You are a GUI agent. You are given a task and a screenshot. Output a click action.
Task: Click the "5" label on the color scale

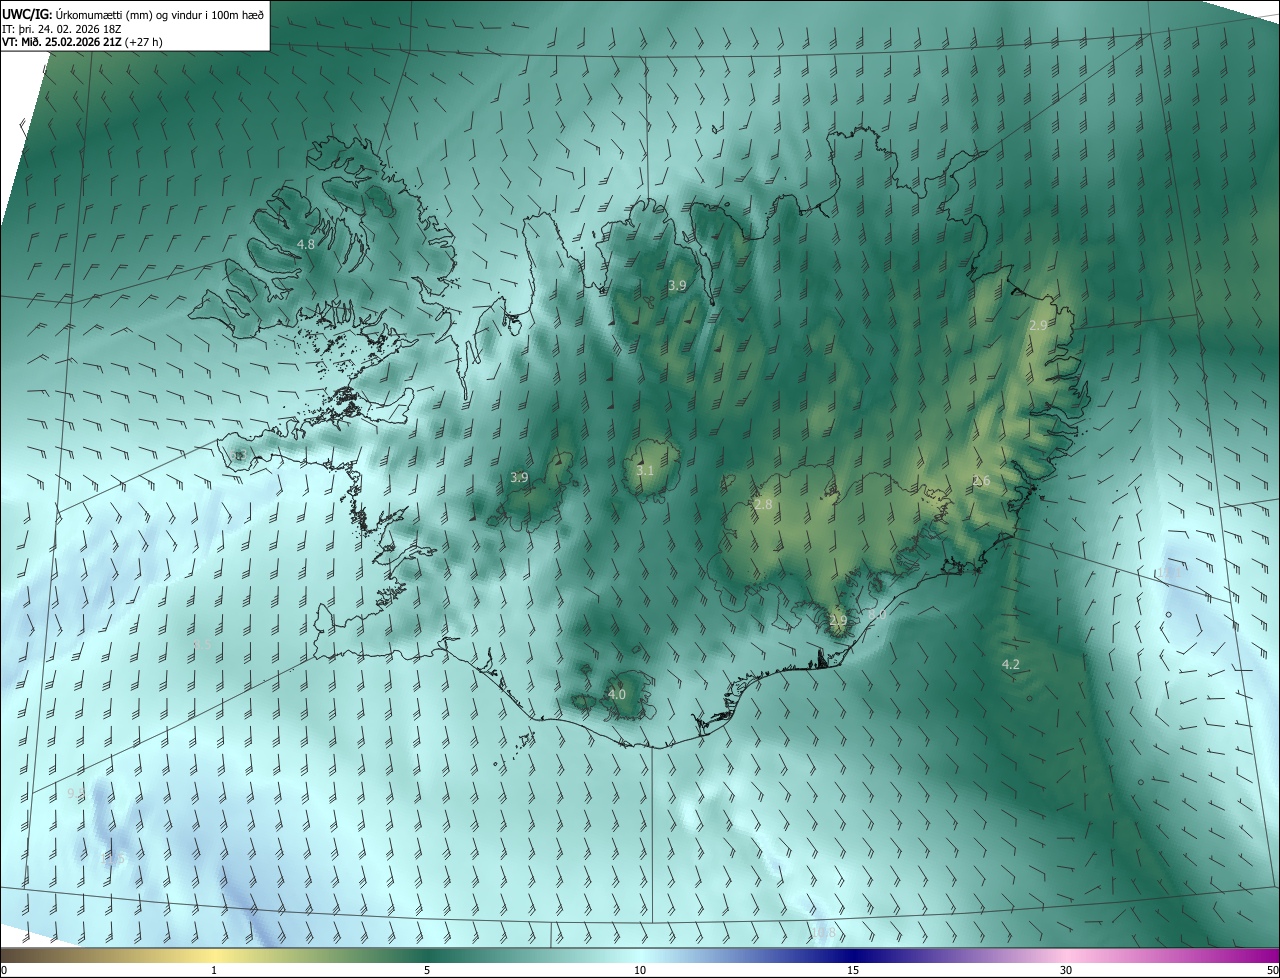click(427, 970)
